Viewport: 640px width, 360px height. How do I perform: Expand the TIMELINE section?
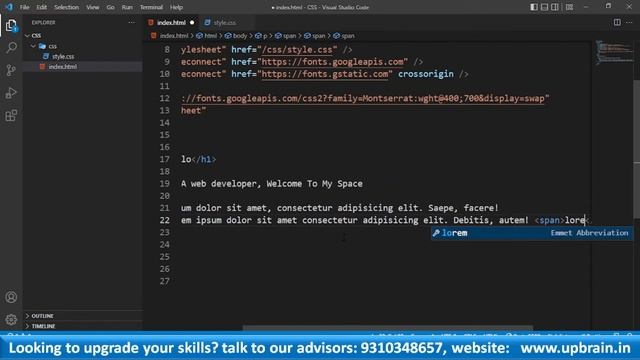click(x=43, y=326)
